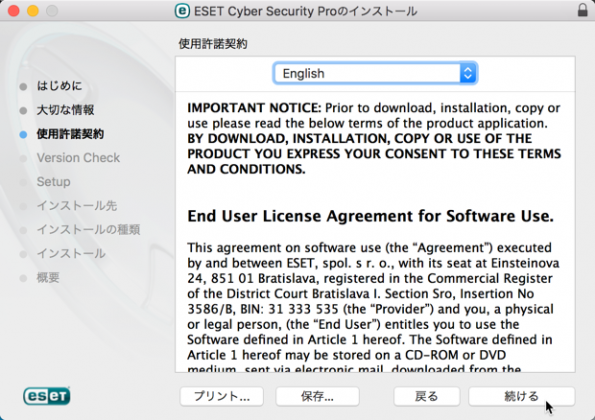Select the 使用許諾契約 sidebar step

[x=70, y=134]
